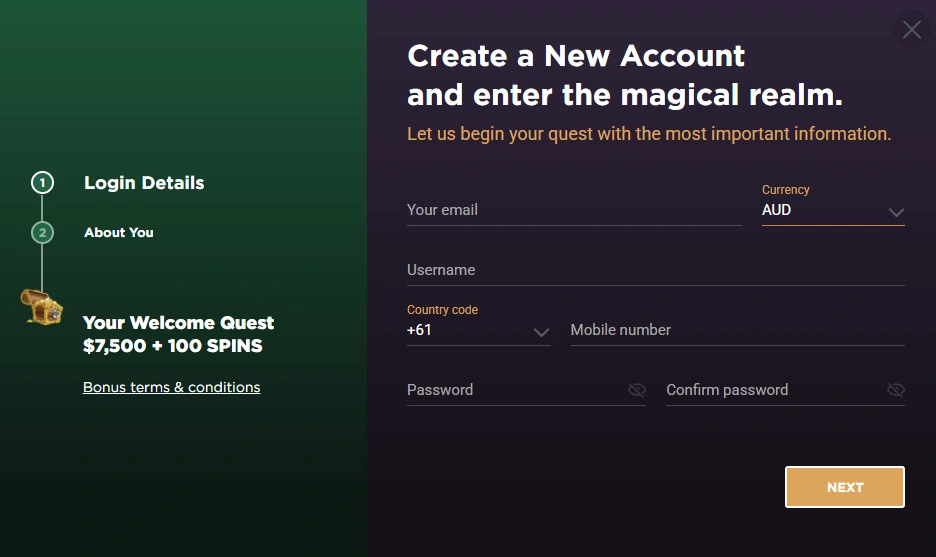Open Bonus terms & conditions link
Image resolution: width=936 pixels, height=557 pixels.
[x=171, y=387]
